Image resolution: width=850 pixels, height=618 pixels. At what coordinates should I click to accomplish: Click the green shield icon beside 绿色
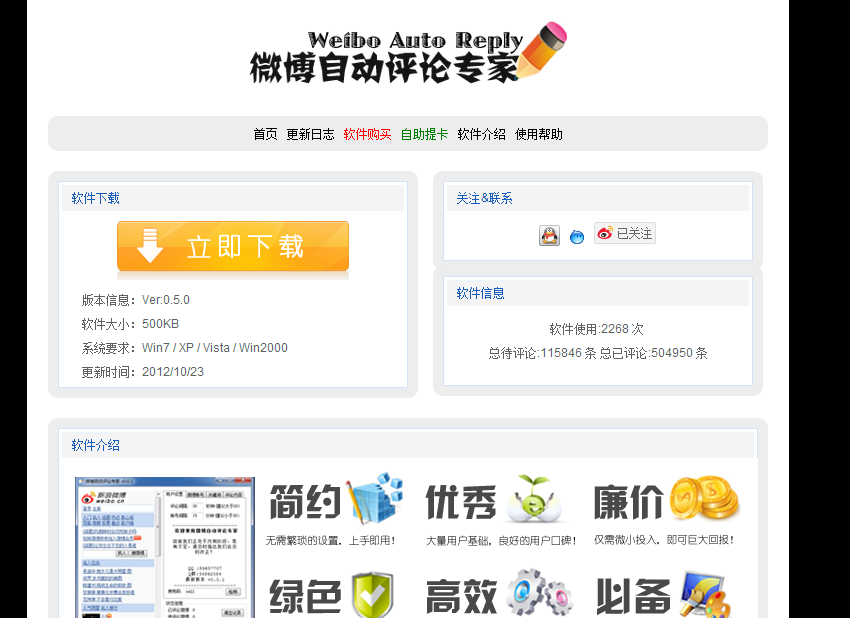click(x=372, y=595)
